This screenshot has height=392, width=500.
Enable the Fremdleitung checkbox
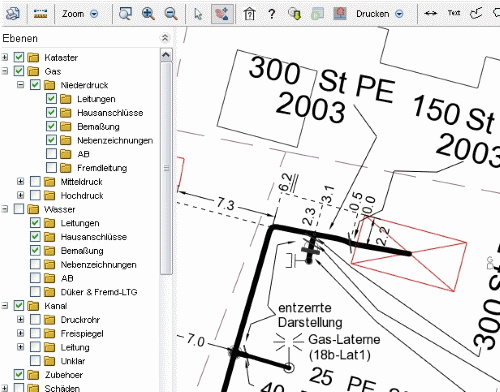tap(51, 167)
